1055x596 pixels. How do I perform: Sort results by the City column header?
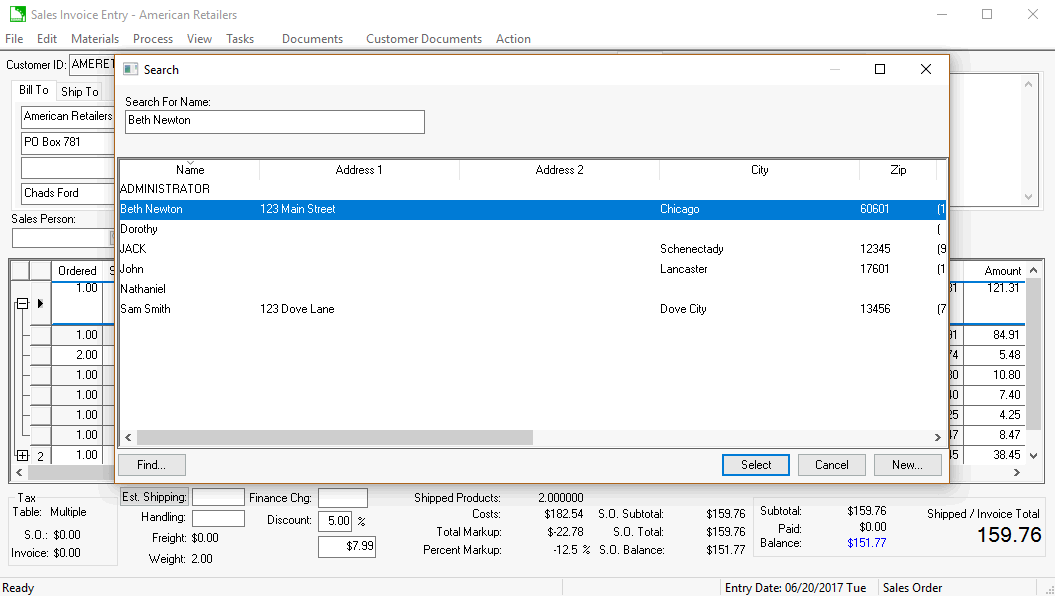[759, 170]
